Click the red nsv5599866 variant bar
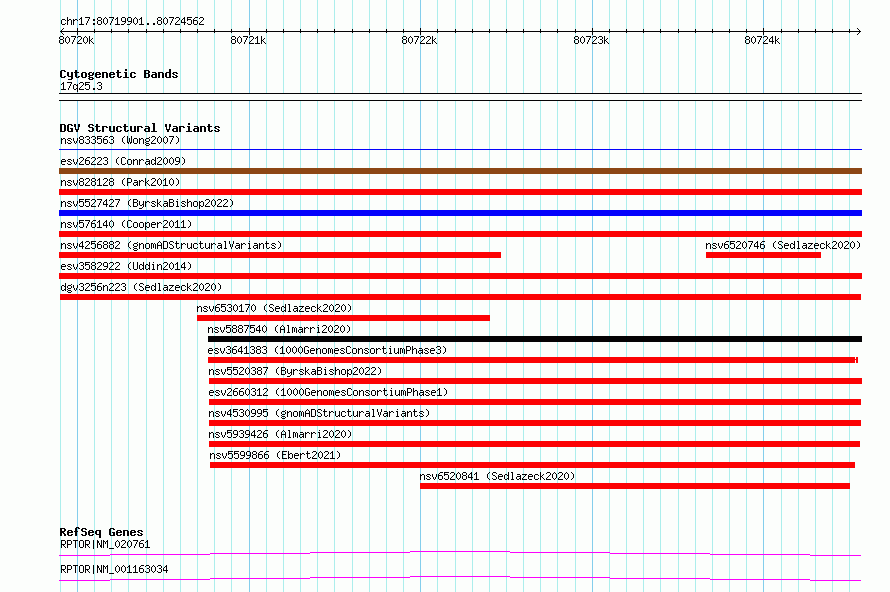 click(532, 465)
